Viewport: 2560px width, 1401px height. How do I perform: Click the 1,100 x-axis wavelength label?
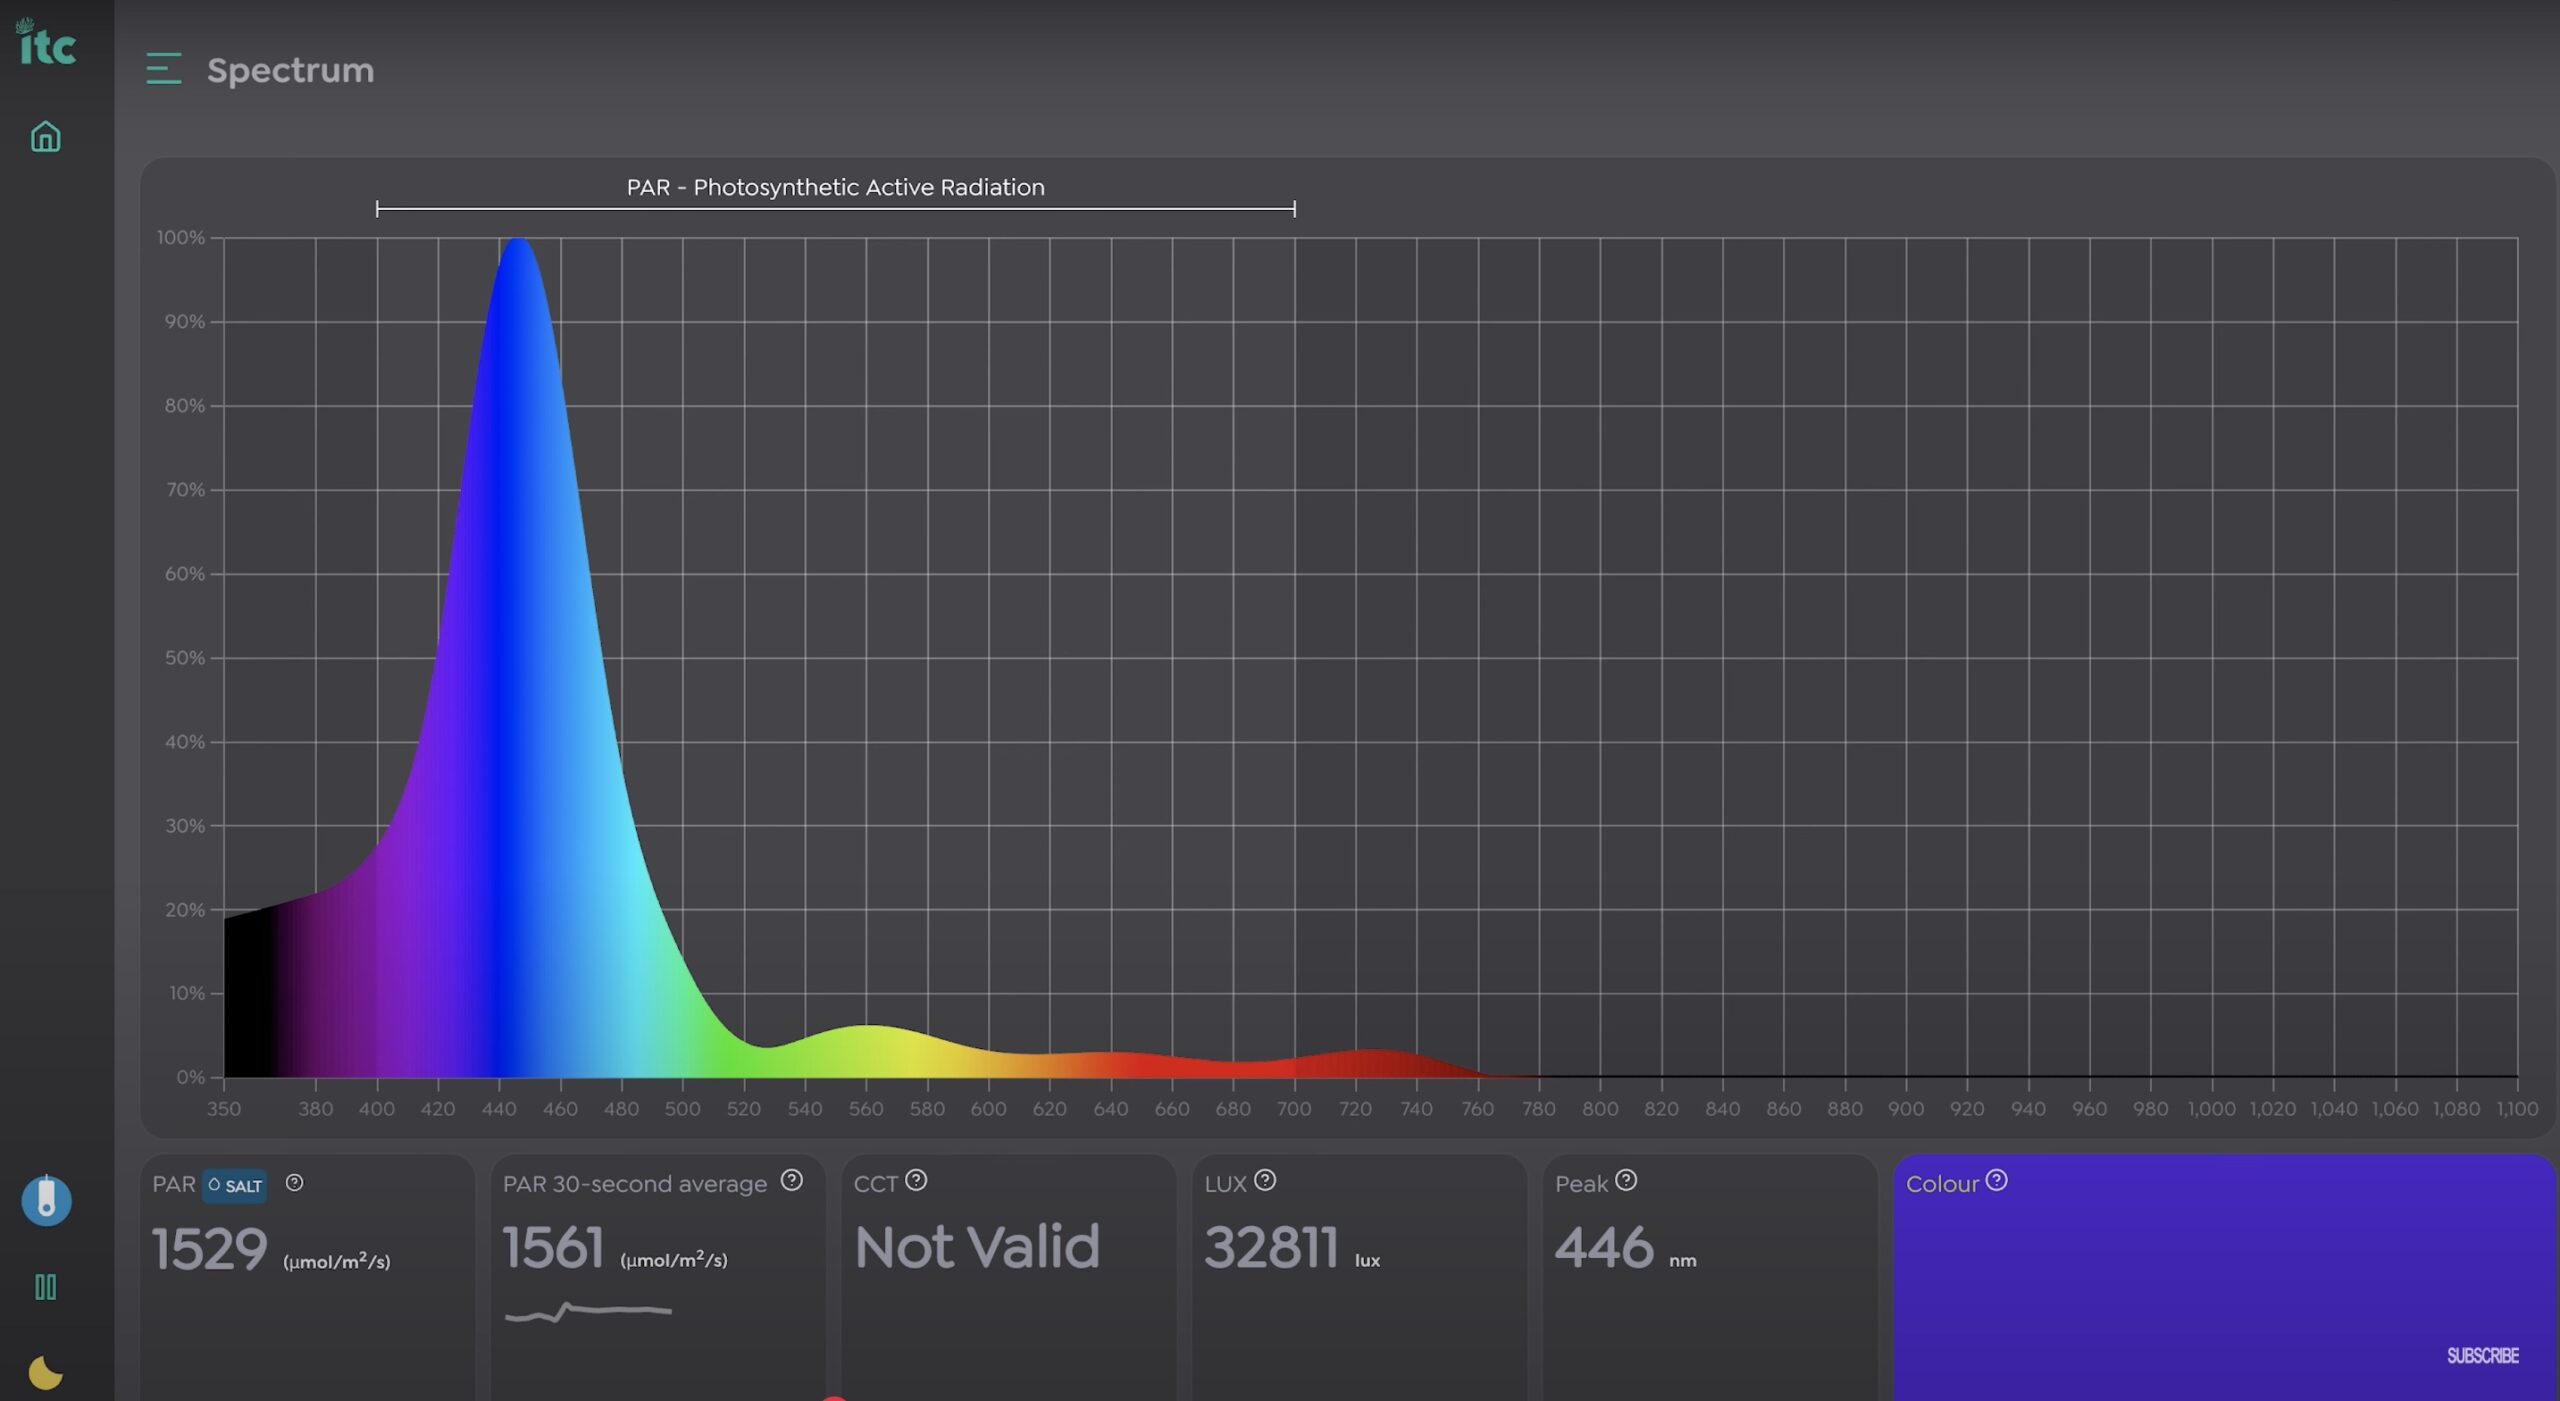point(2517,1109)
